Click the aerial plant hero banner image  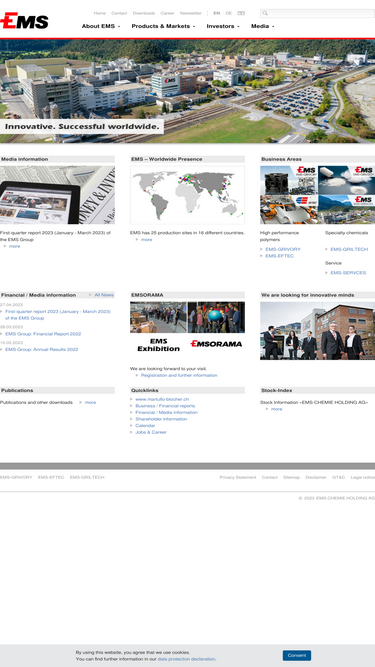(x=188, y=91)
